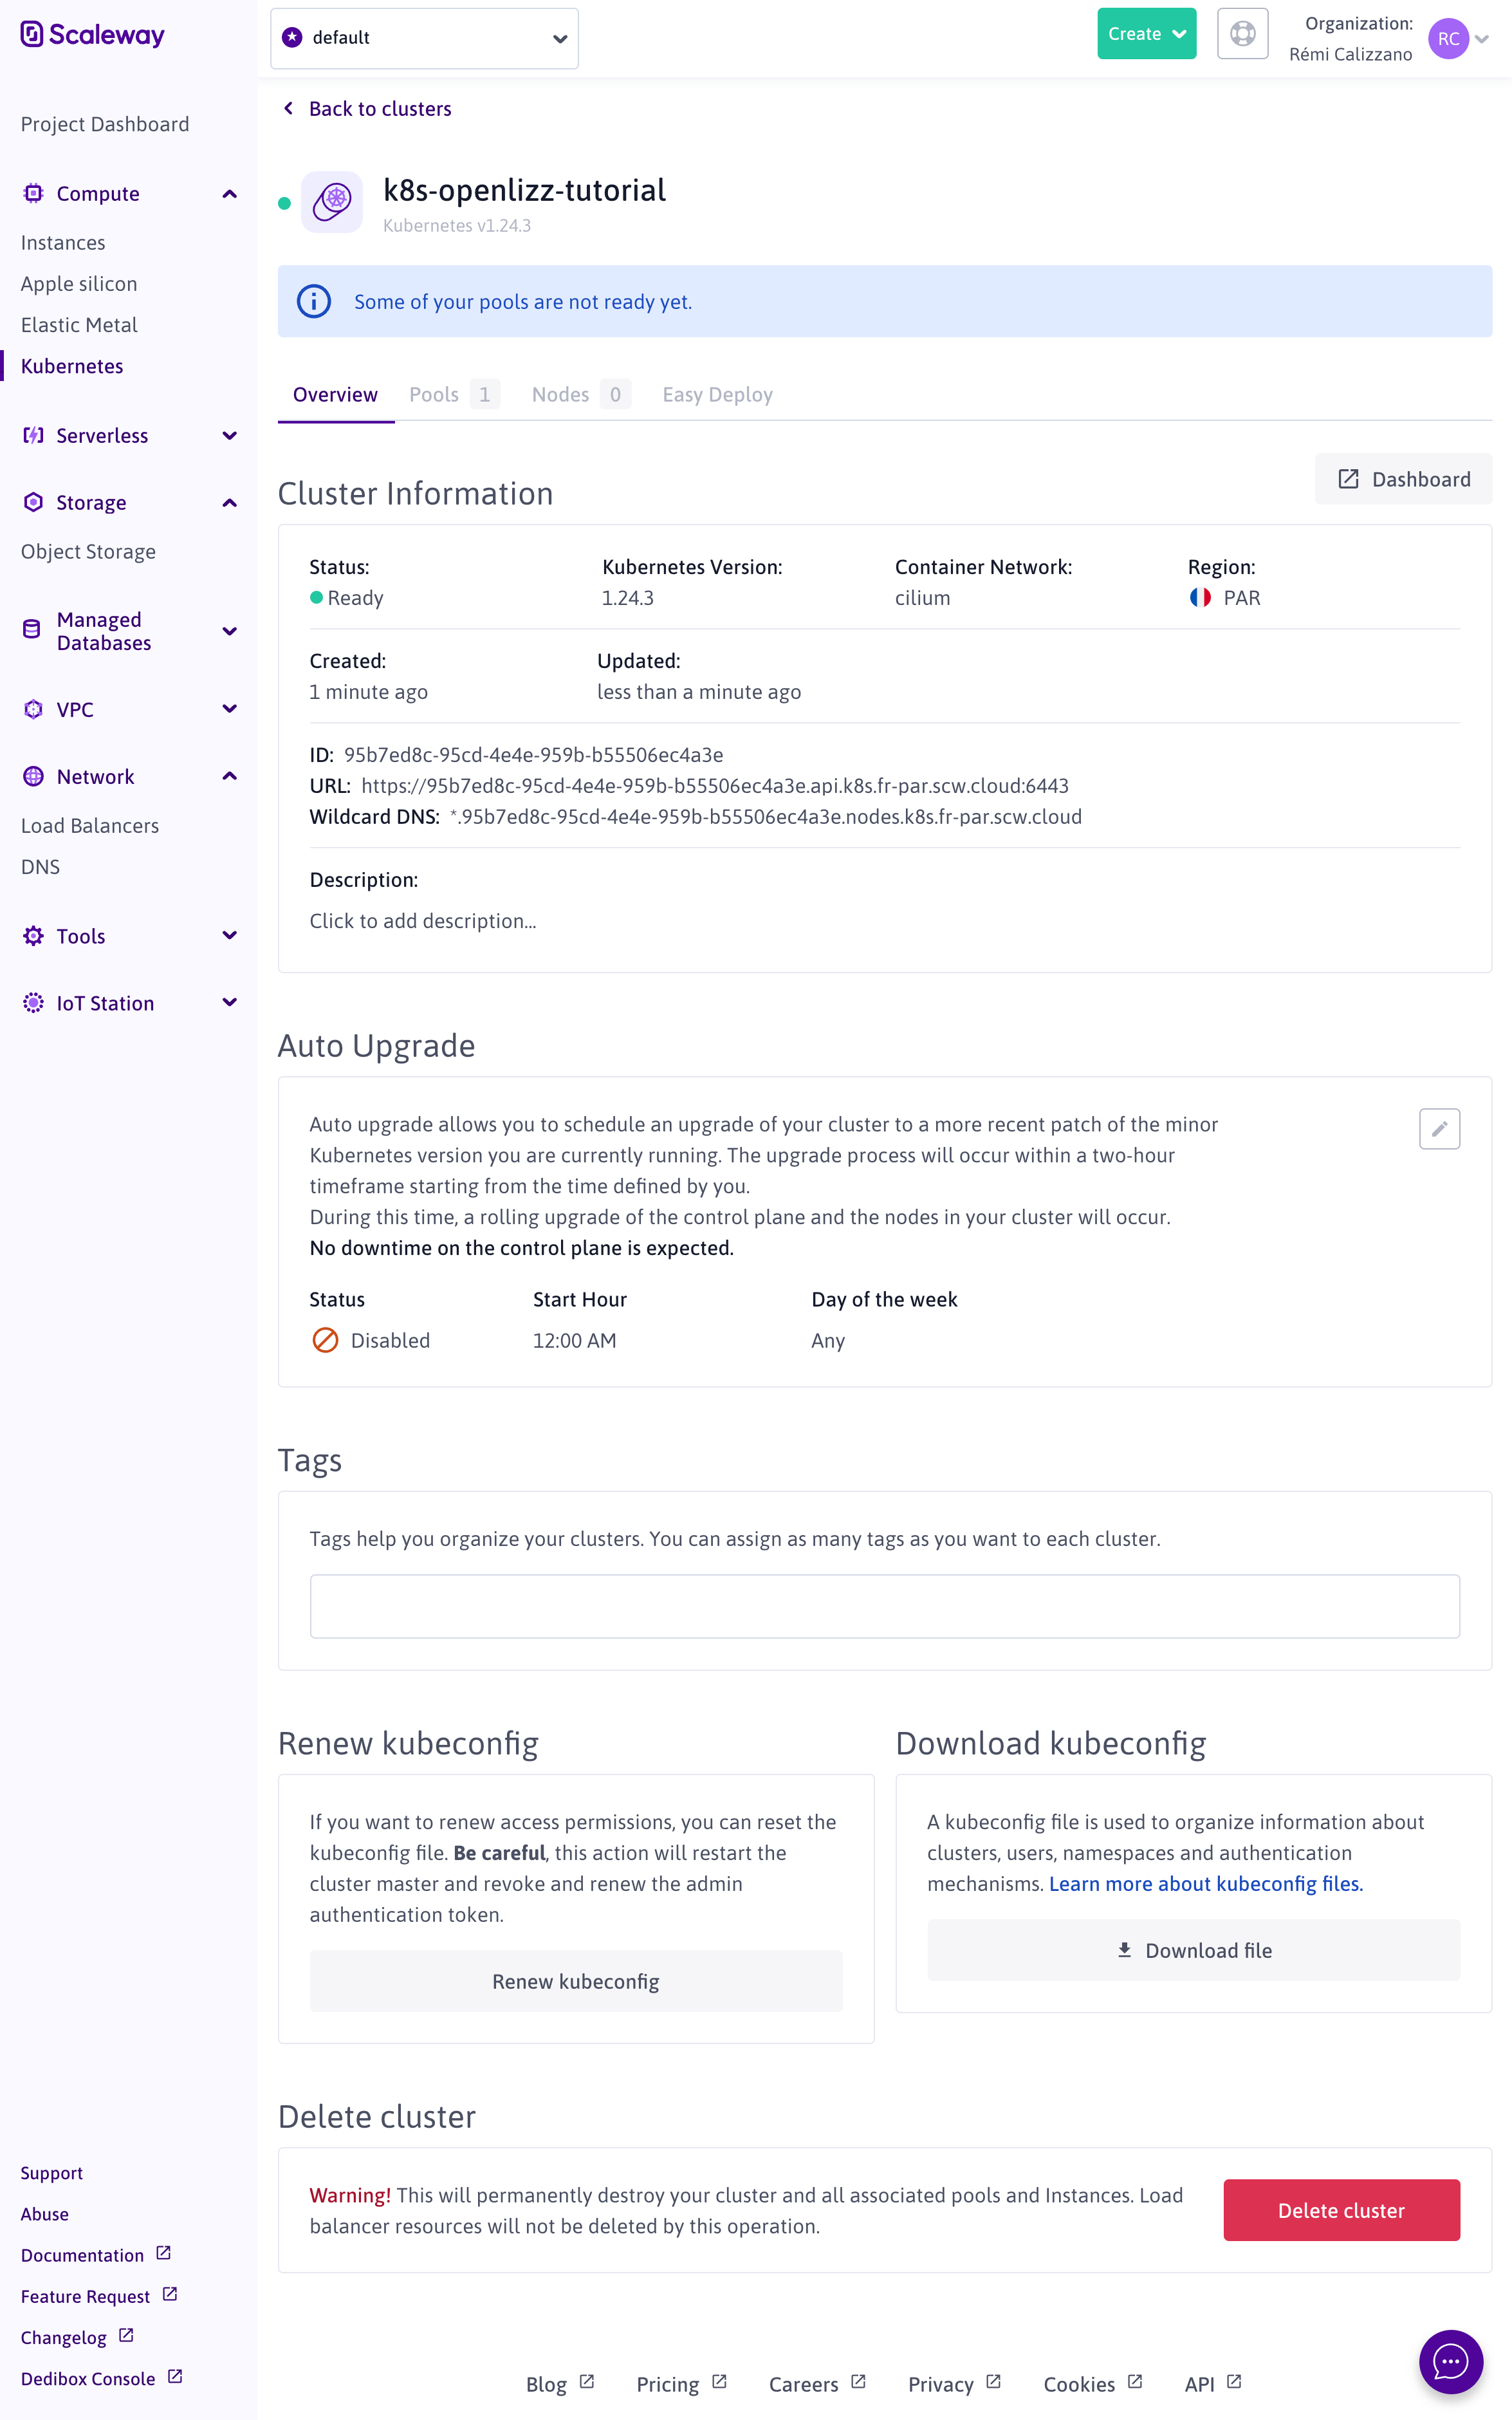1512x2420 pixels.
Task: Expand the Serverless sidebar section
Action: [x=229, y=436]
